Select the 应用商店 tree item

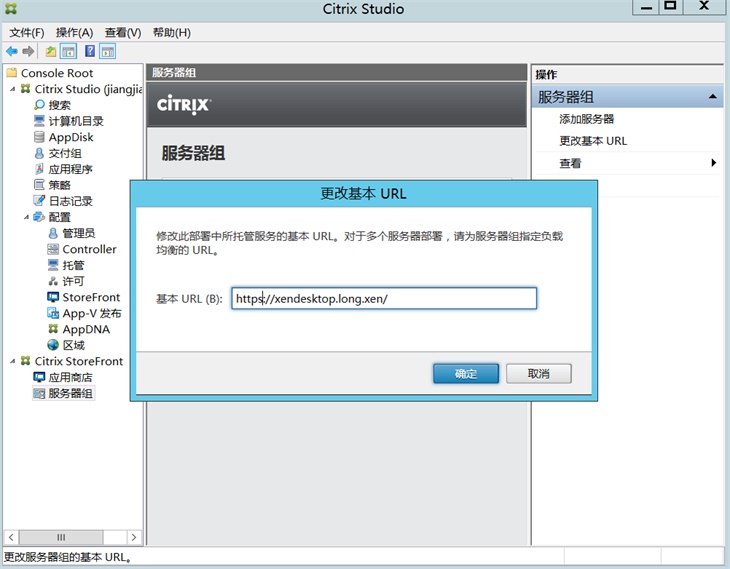pyautogui.click(x=70, y=377)
